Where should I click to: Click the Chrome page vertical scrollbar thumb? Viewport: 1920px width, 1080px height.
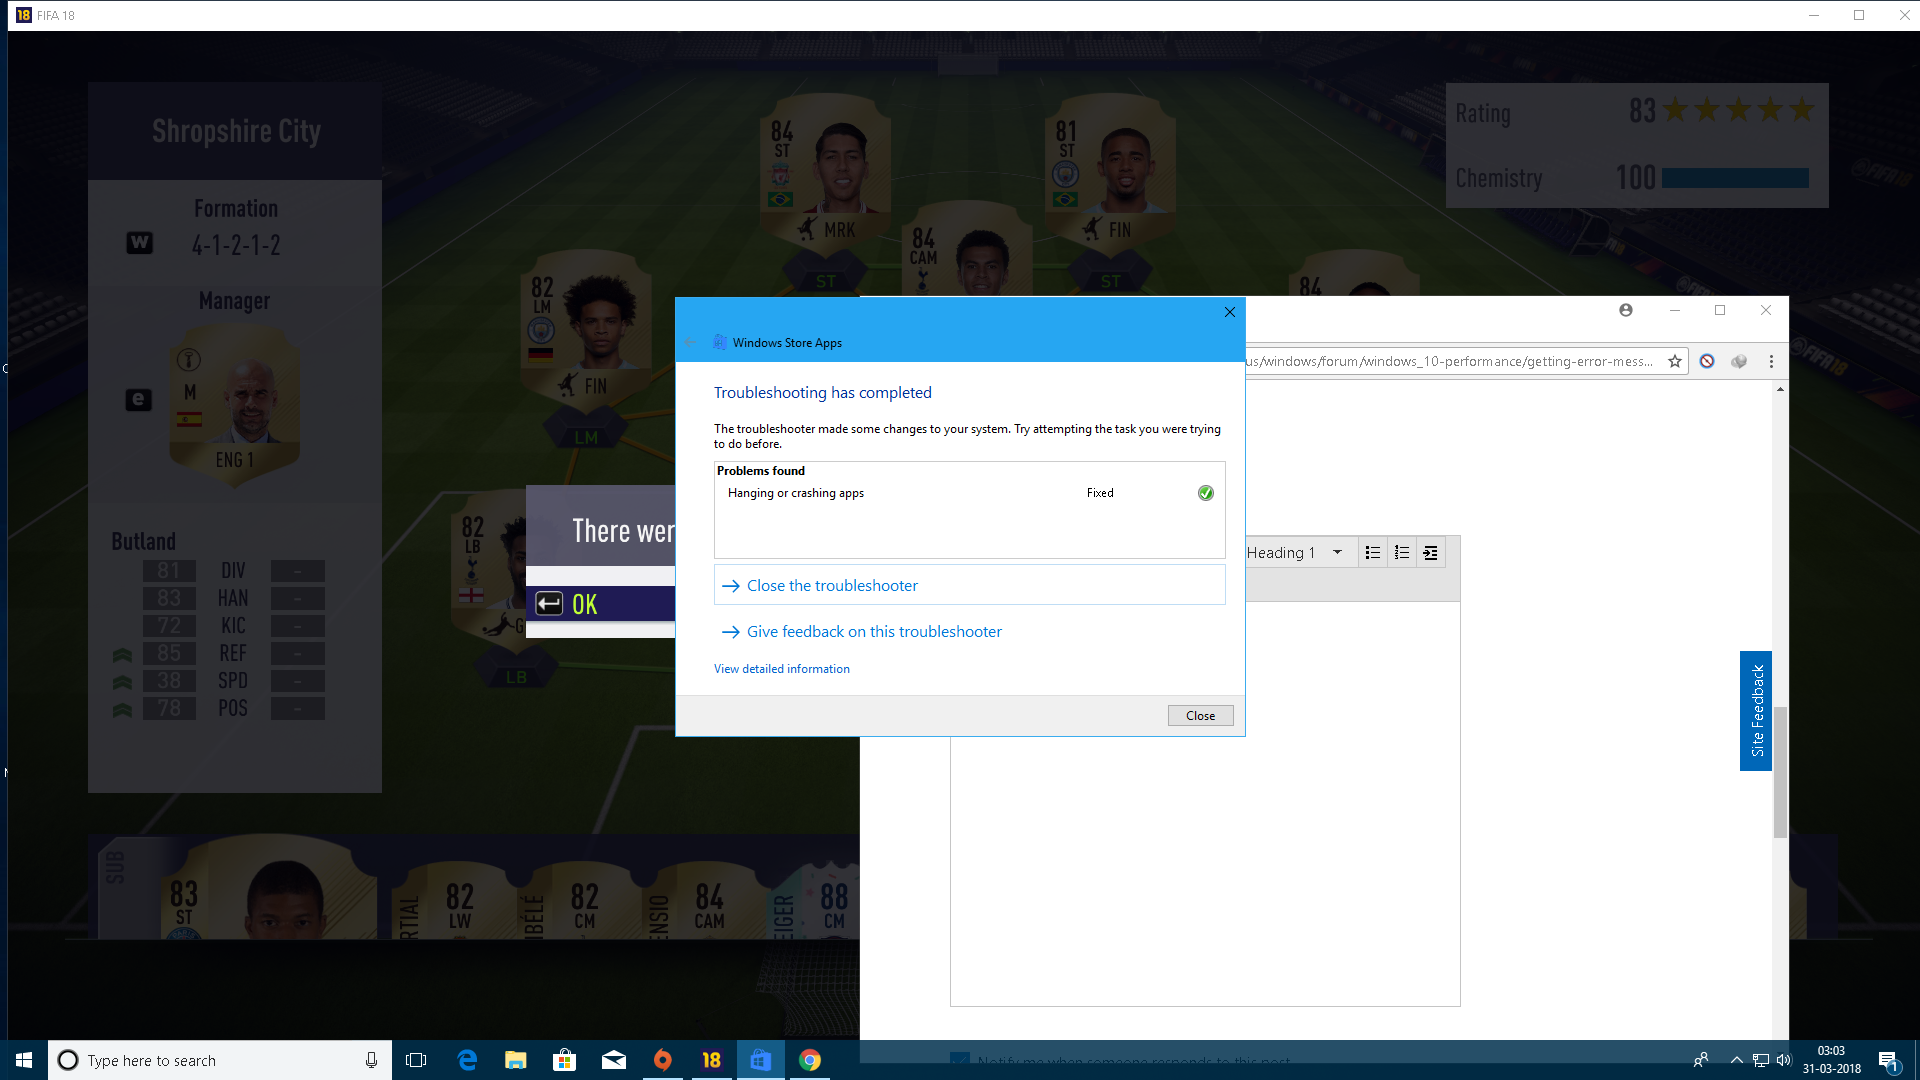pos(1780,771)
